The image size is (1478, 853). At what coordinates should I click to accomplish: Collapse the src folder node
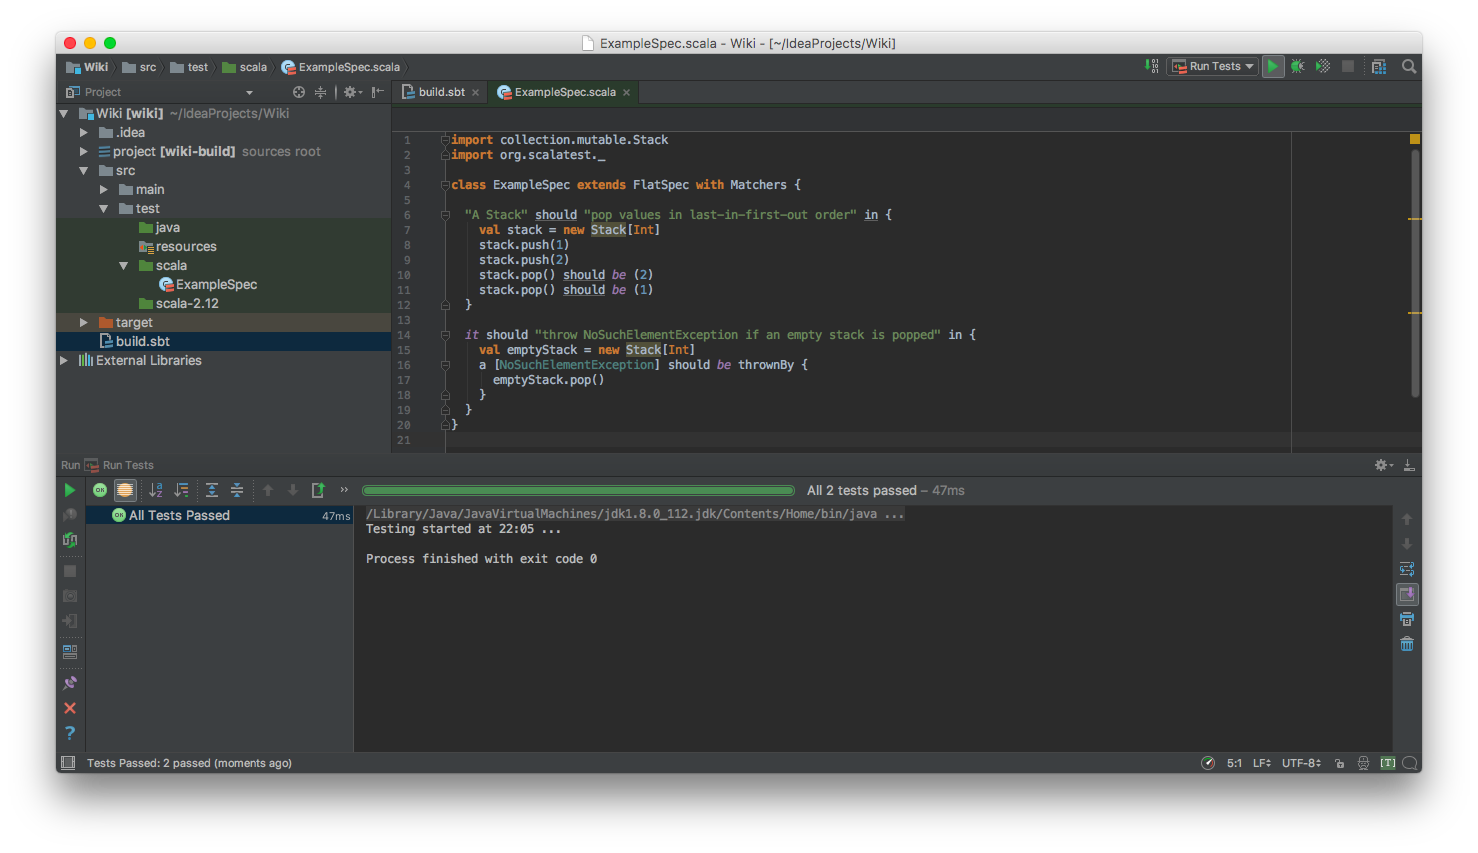click(x=84, y=170)
